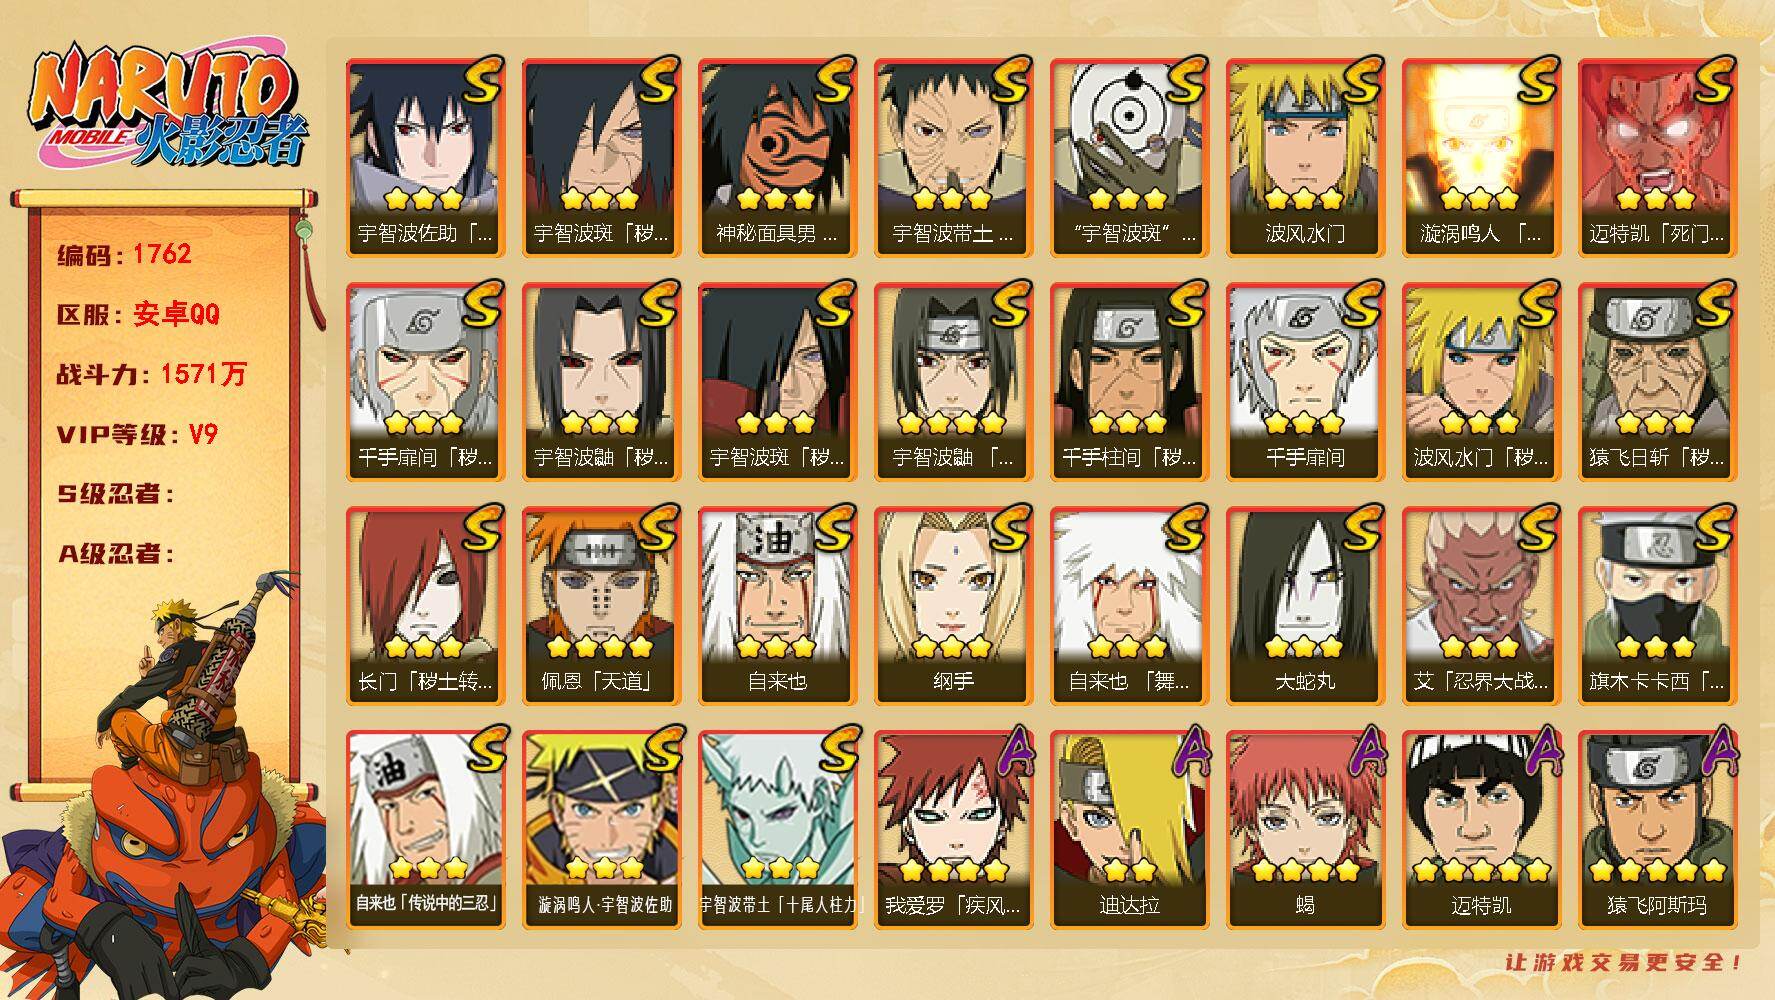Image resolution: width=1775 pixels, height=1000 pixels.
Task: Click the 蝎 ninja portrait
Action: point(1305,829)
